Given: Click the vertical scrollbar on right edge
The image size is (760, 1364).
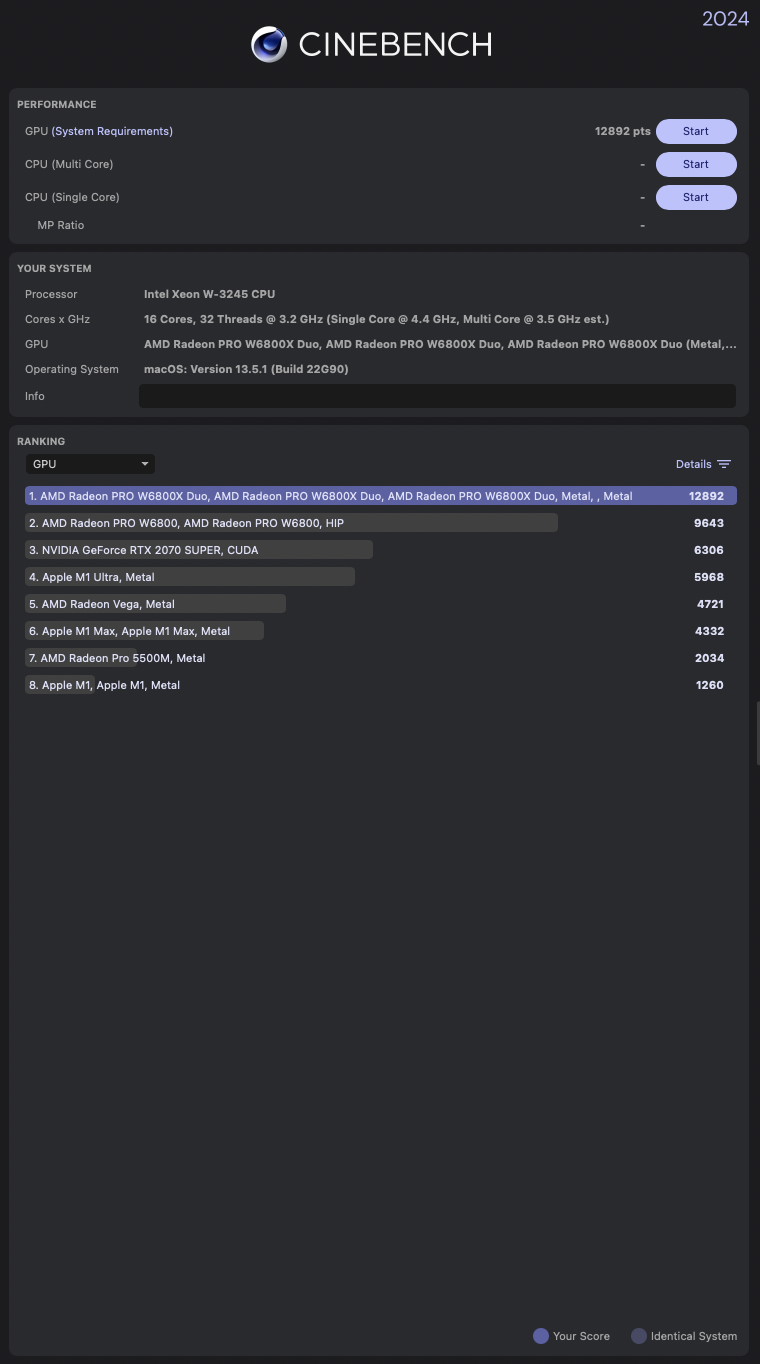Looking at the screenshot, I should click(757, 733).
